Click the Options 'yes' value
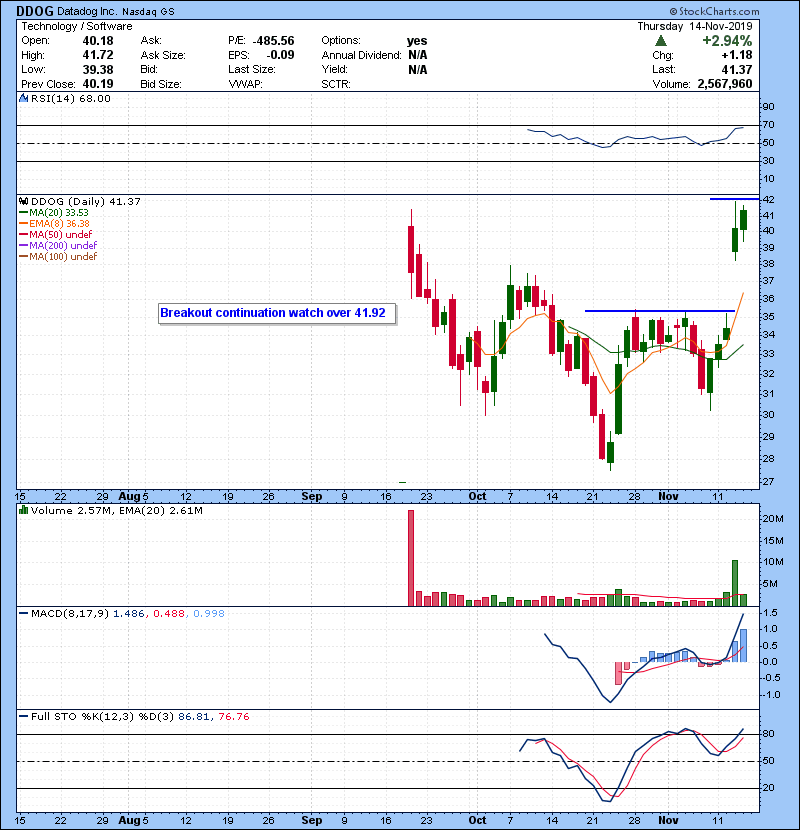The height and width of the screenshot is (830, 800). point(417,41)
